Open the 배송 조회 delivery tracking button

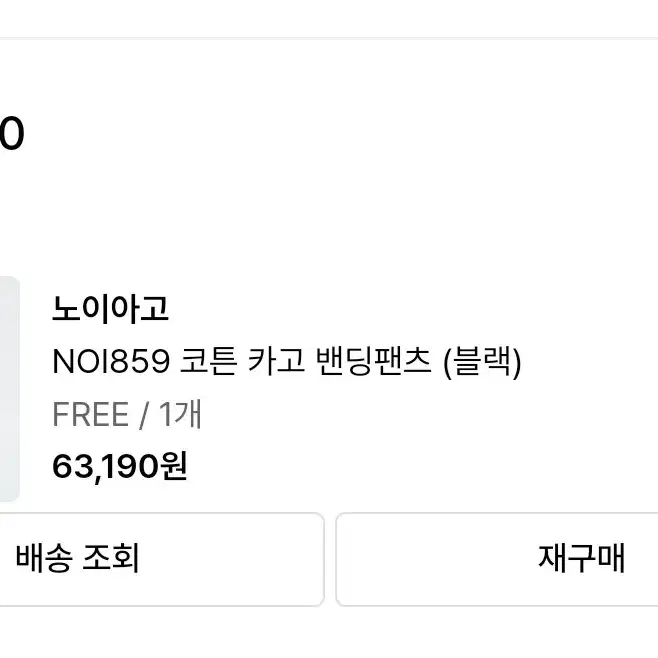162,559
